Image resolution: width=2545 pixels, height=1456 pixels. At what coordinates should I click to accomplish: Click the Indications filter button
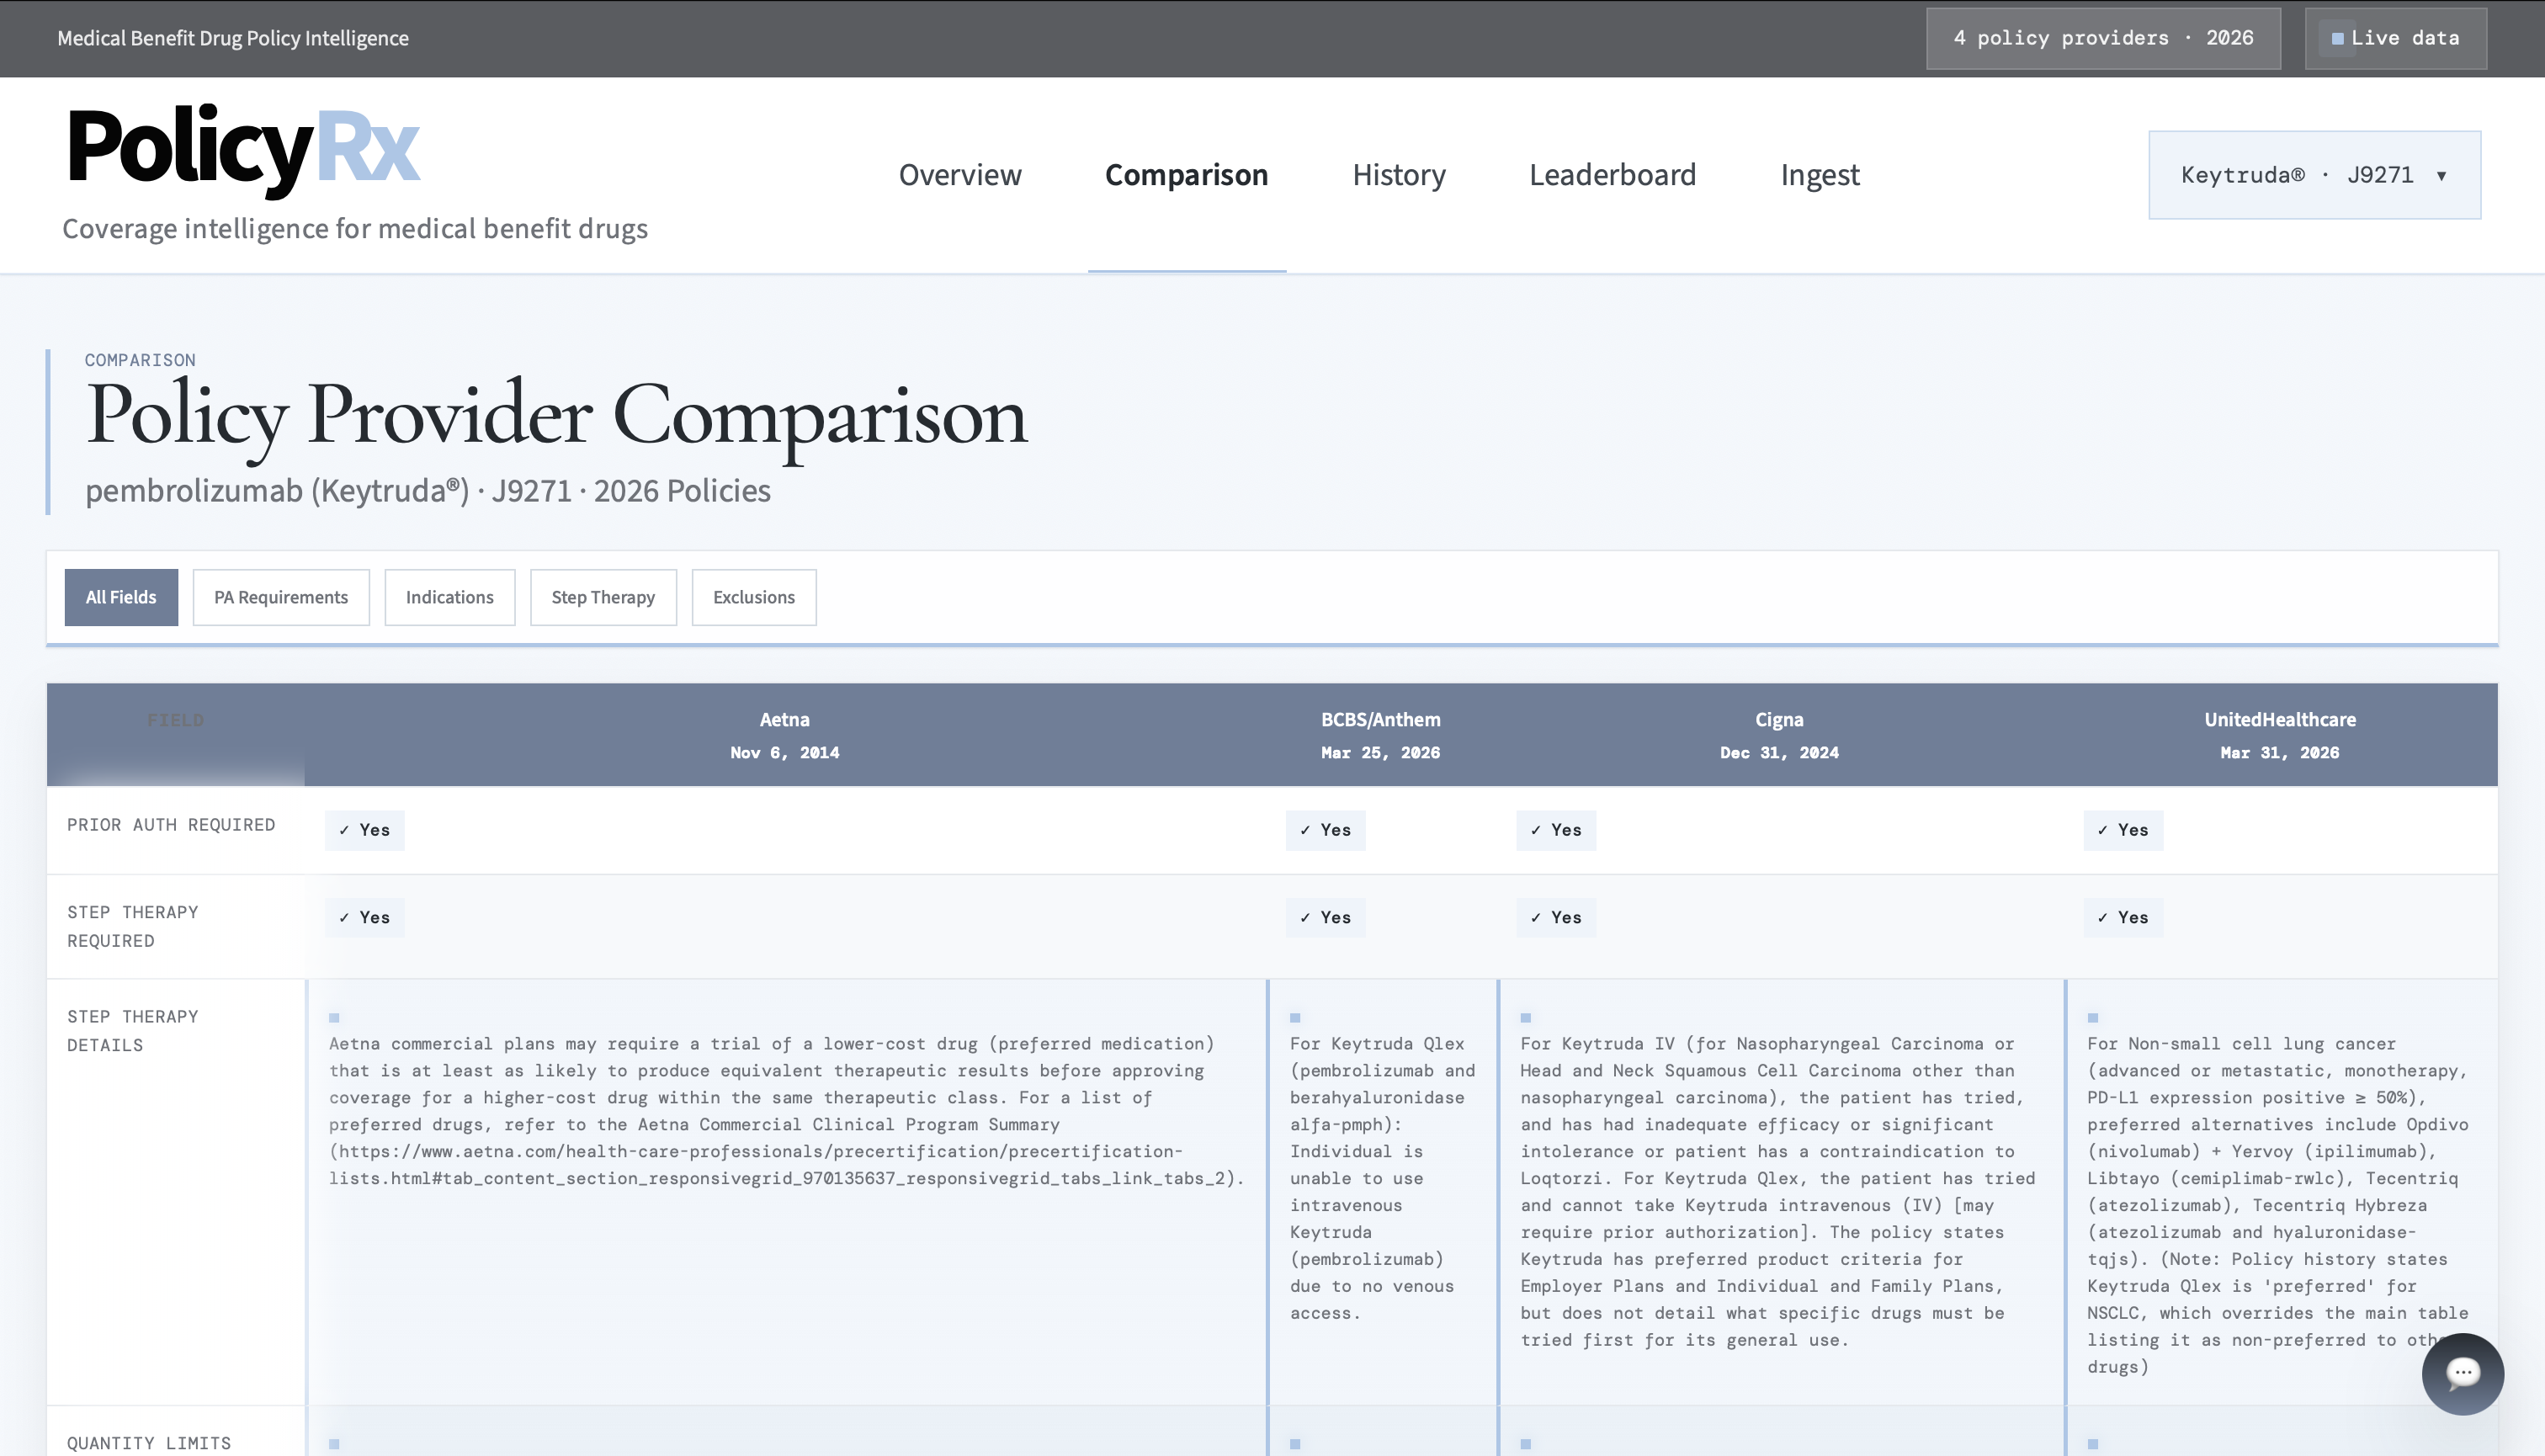pos(449,597)
